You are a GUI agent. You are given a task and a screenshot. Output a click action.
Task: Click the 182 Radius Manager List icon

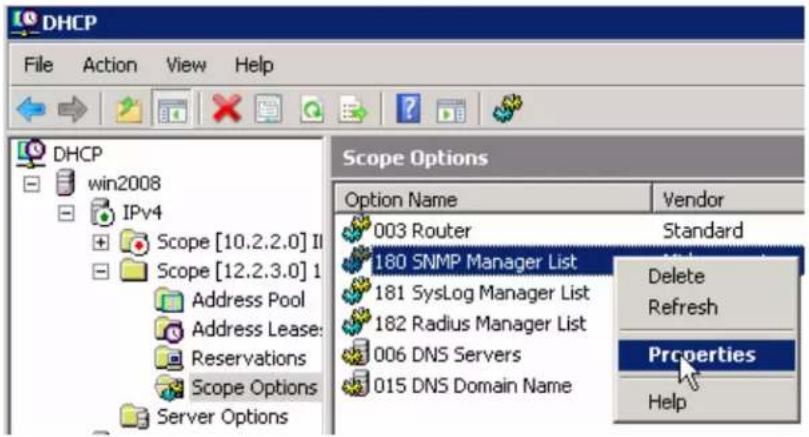point(357,322)
